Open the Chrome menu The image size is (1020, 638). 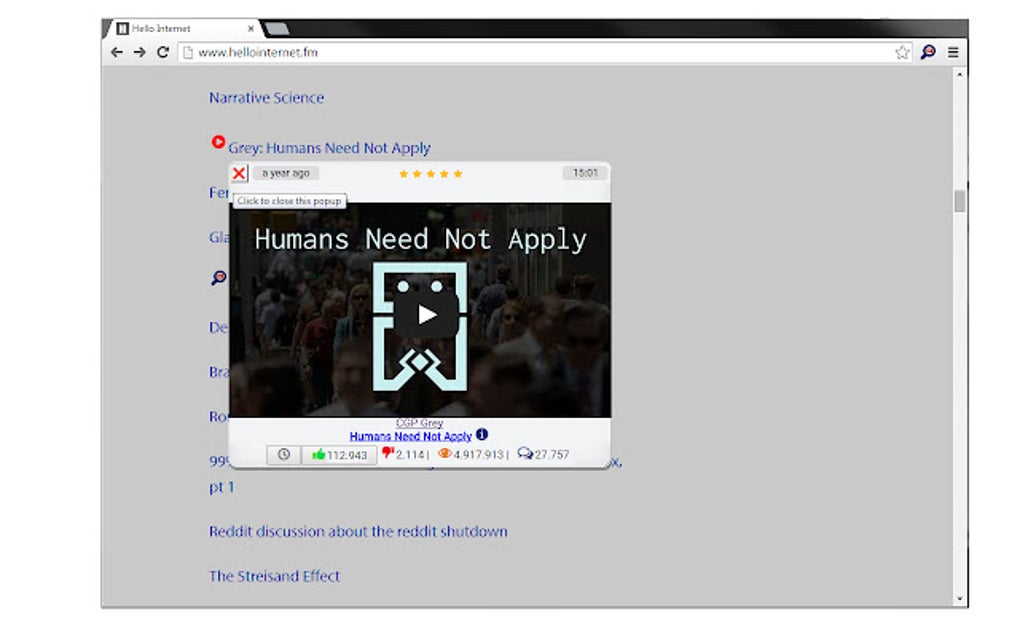pos(952,51)
